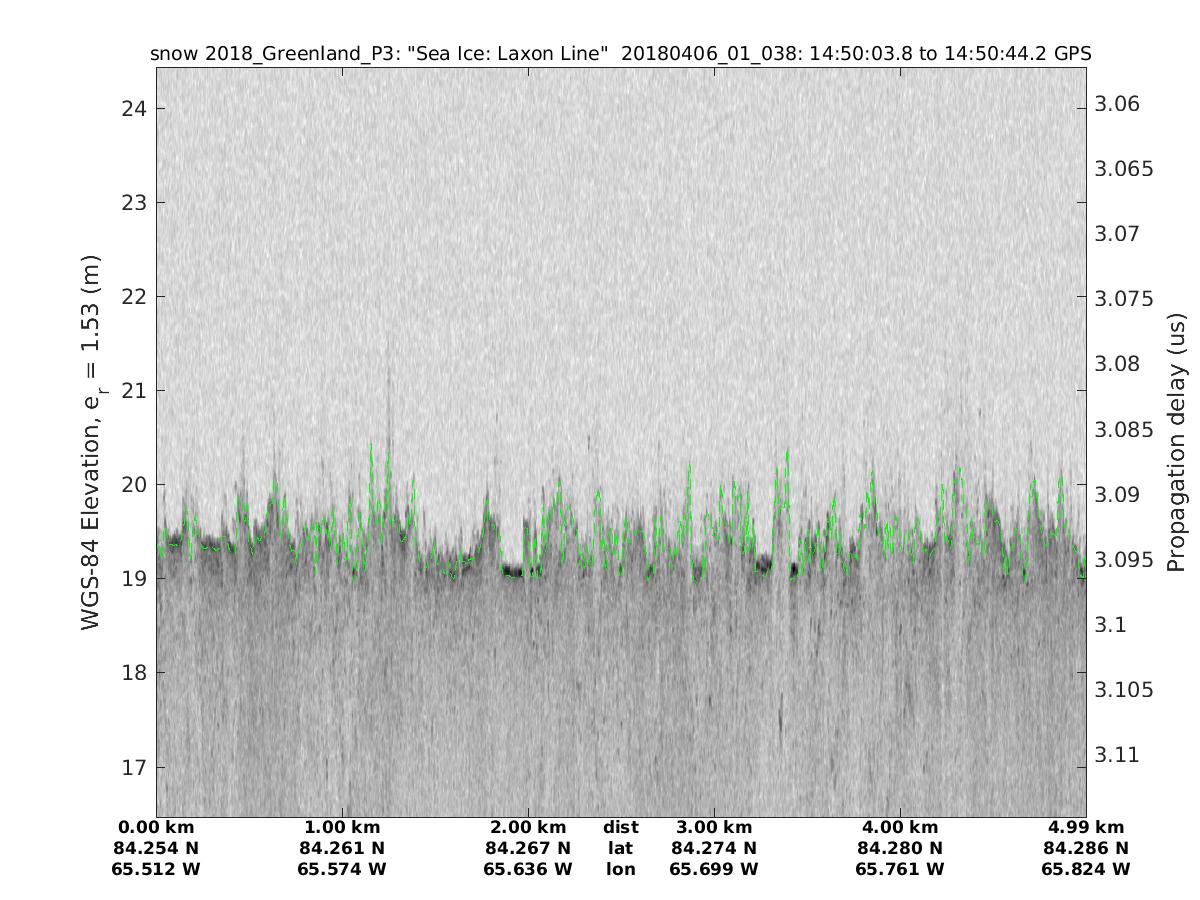Click the "2.00 km" distance label
The image size is (1200, 900).
pyautogui.click(x=527, y=827)
